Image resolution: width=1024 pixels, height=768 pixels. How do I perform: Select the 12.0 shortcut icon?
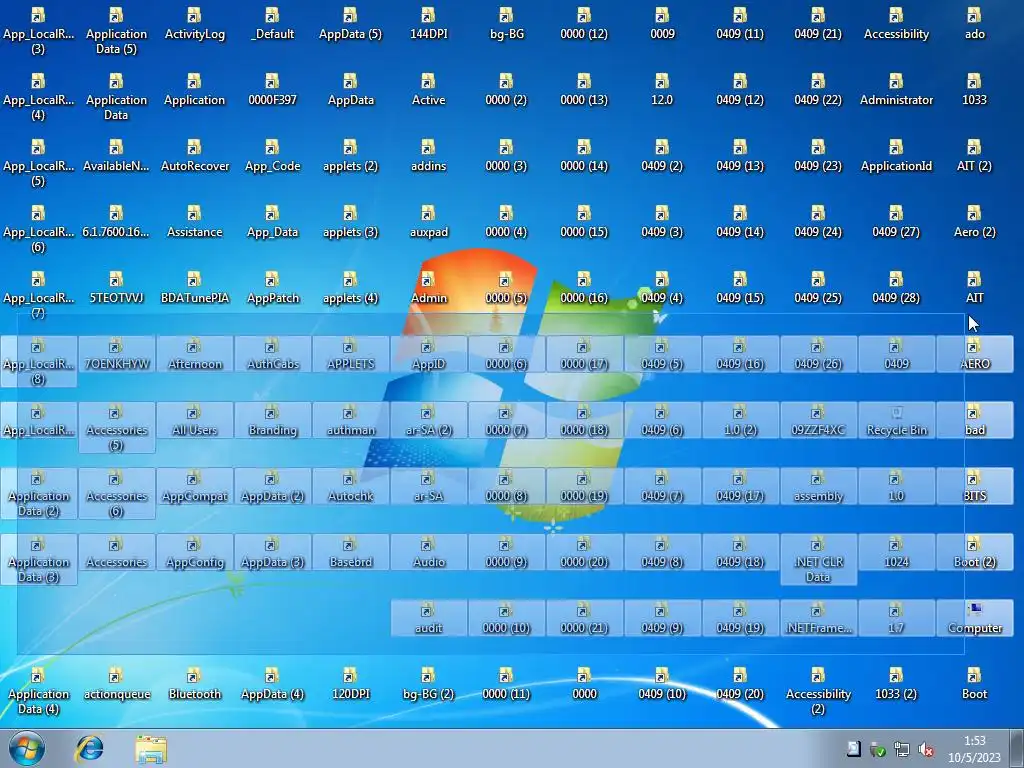click(662, 91)
